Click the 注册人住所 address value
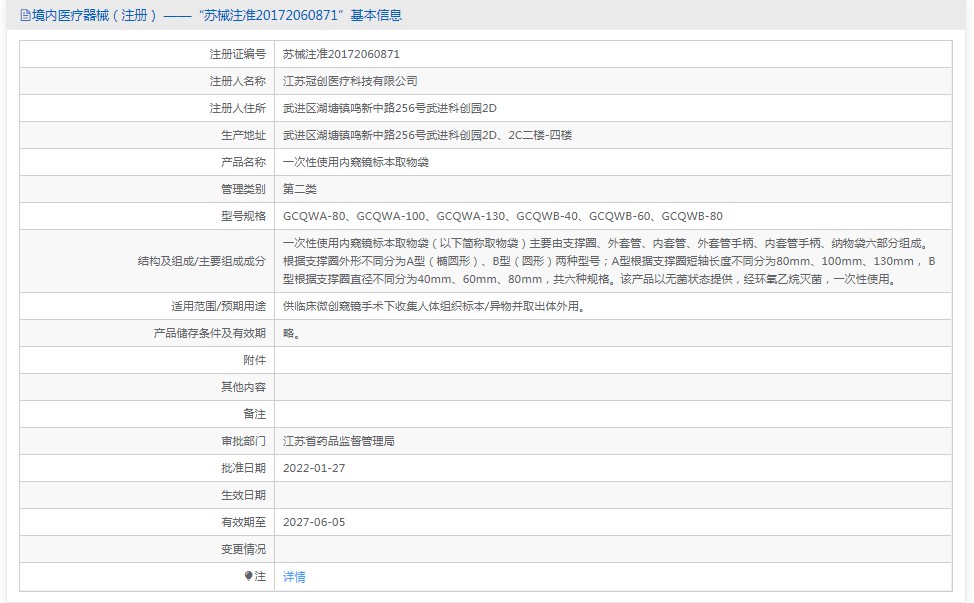This screenshot has width=974, height=603. tap(390, 108)
